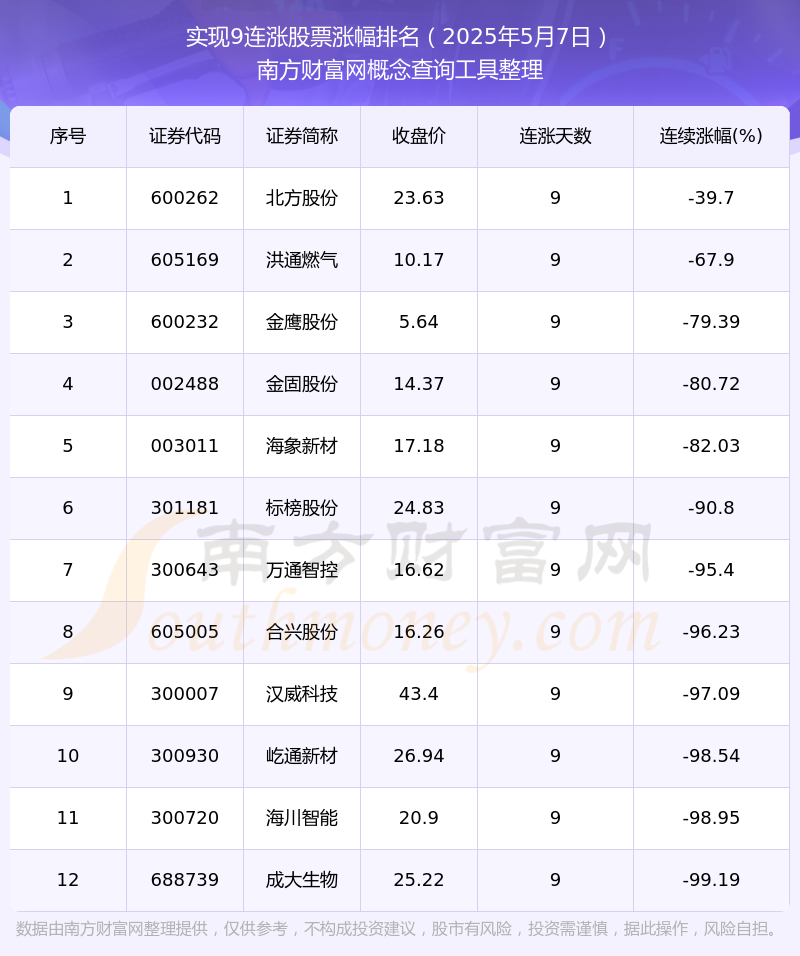The height and width of the screenshot is (956, 800).
Task: Select stock code 003011
Action: coord(185,446)
